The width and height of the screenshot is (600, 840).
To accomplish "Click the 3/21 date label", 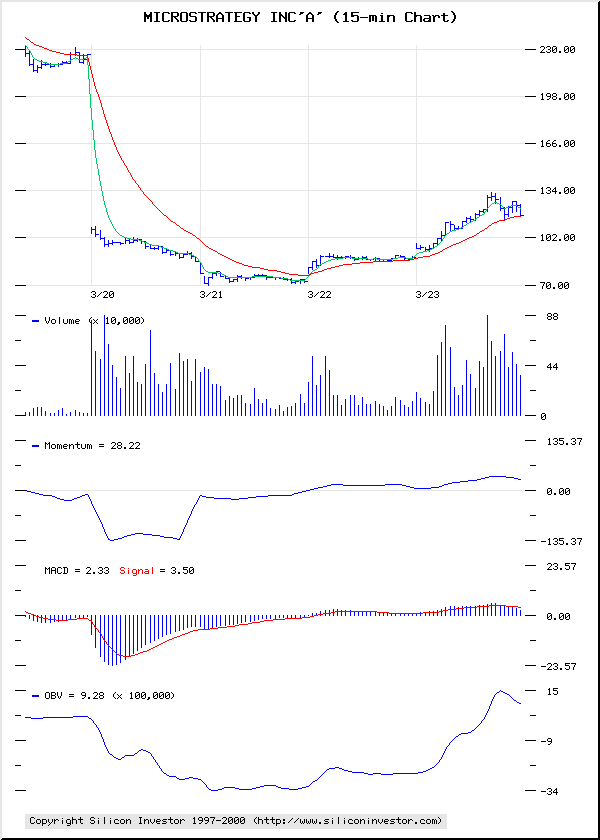I will (x=211, y=295).
